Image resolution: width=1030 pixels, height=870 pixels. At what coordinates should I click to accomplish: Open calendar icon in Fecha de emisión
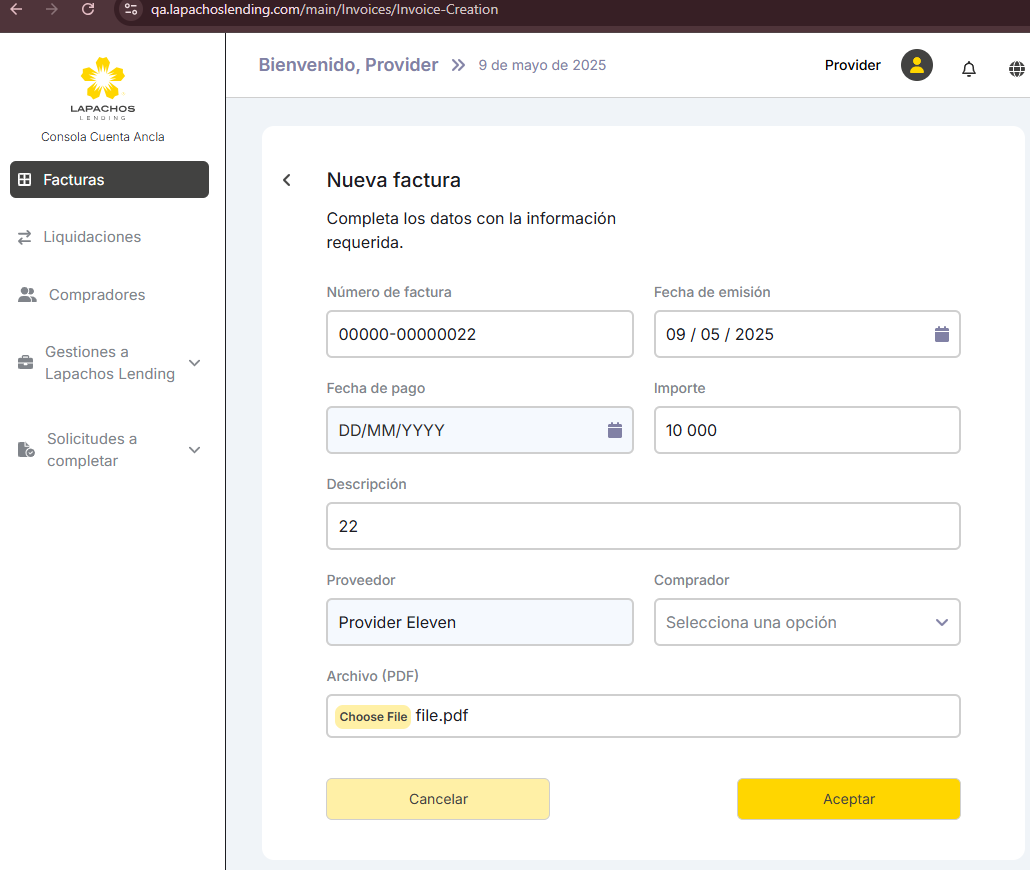[x=941, y=334]
